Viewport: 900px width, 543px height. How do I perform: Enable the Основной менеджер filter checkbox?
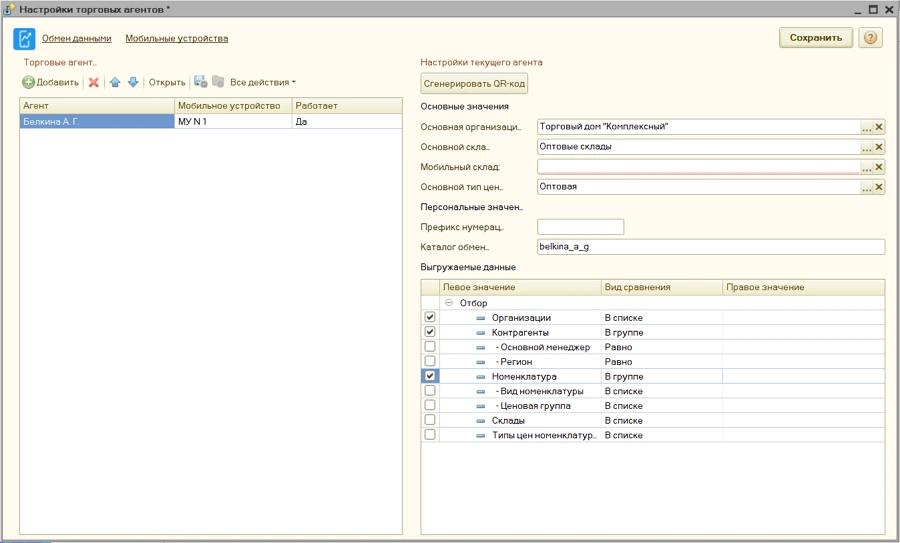tap(429, 346)
